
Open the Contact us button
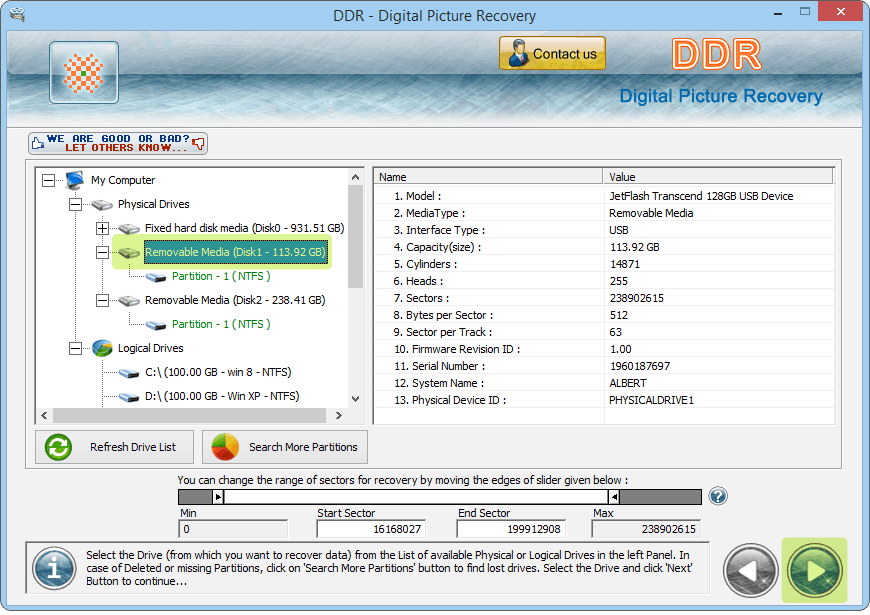[552, 54]
